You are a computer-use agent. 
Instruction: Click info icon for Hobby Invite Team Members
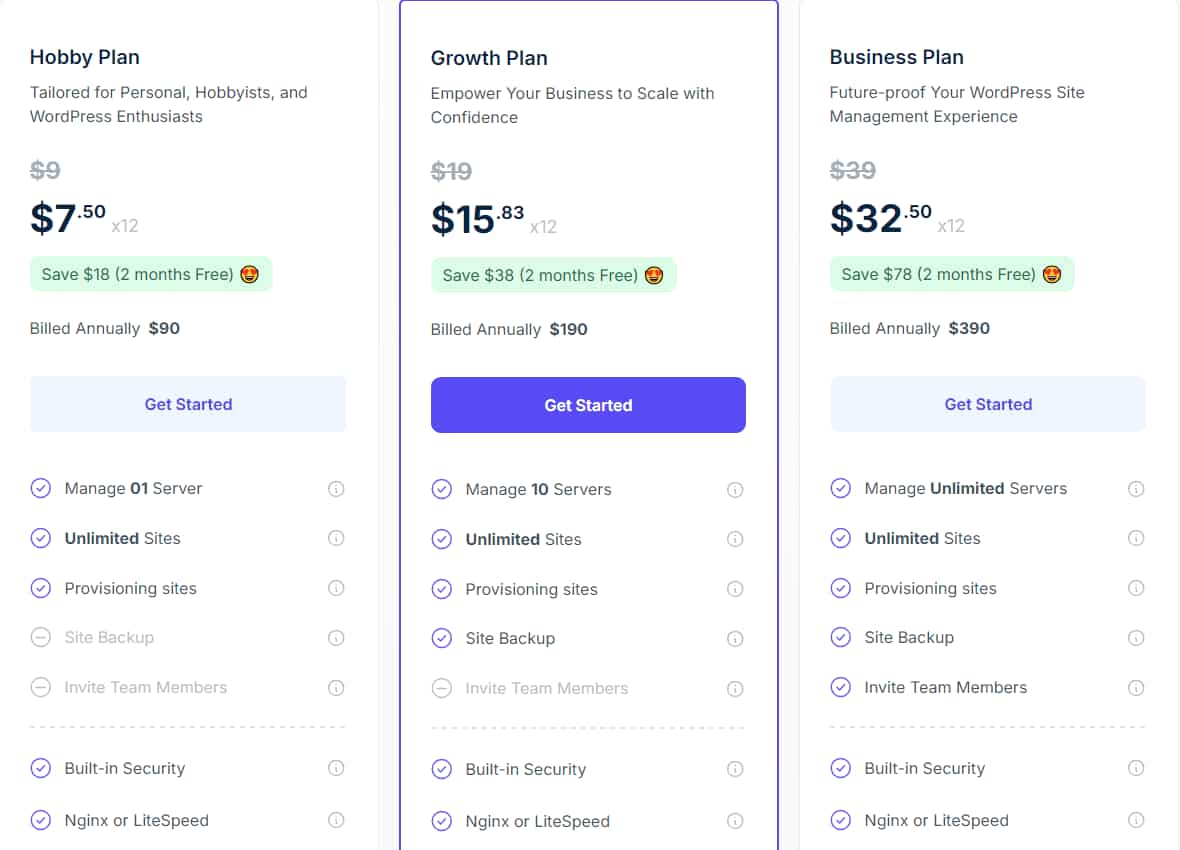pyautogui.click(x=336, y=688)
